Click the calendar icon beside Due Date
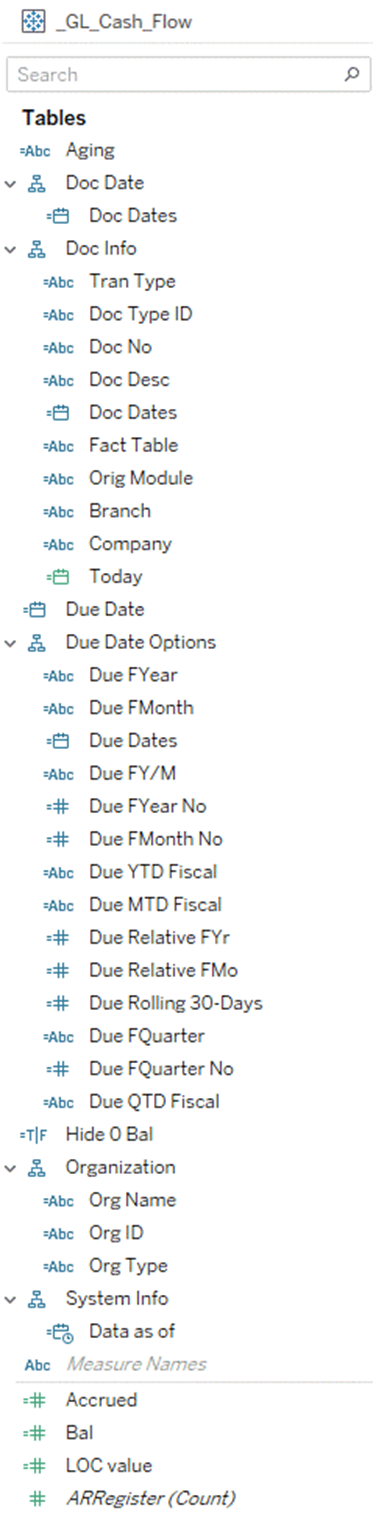This screenshot has height=1522, width=373. [36, 609]
